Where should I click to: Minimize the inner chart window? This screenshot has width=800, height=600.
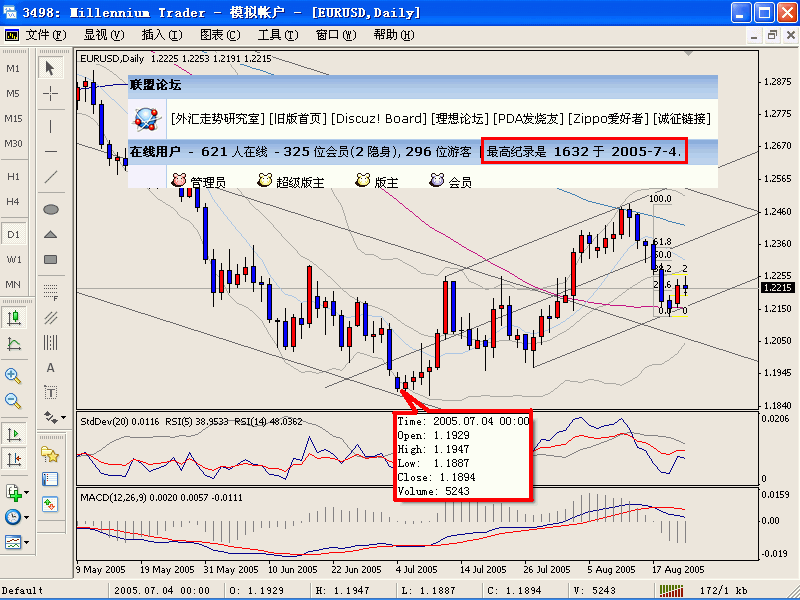click(754, 35)
